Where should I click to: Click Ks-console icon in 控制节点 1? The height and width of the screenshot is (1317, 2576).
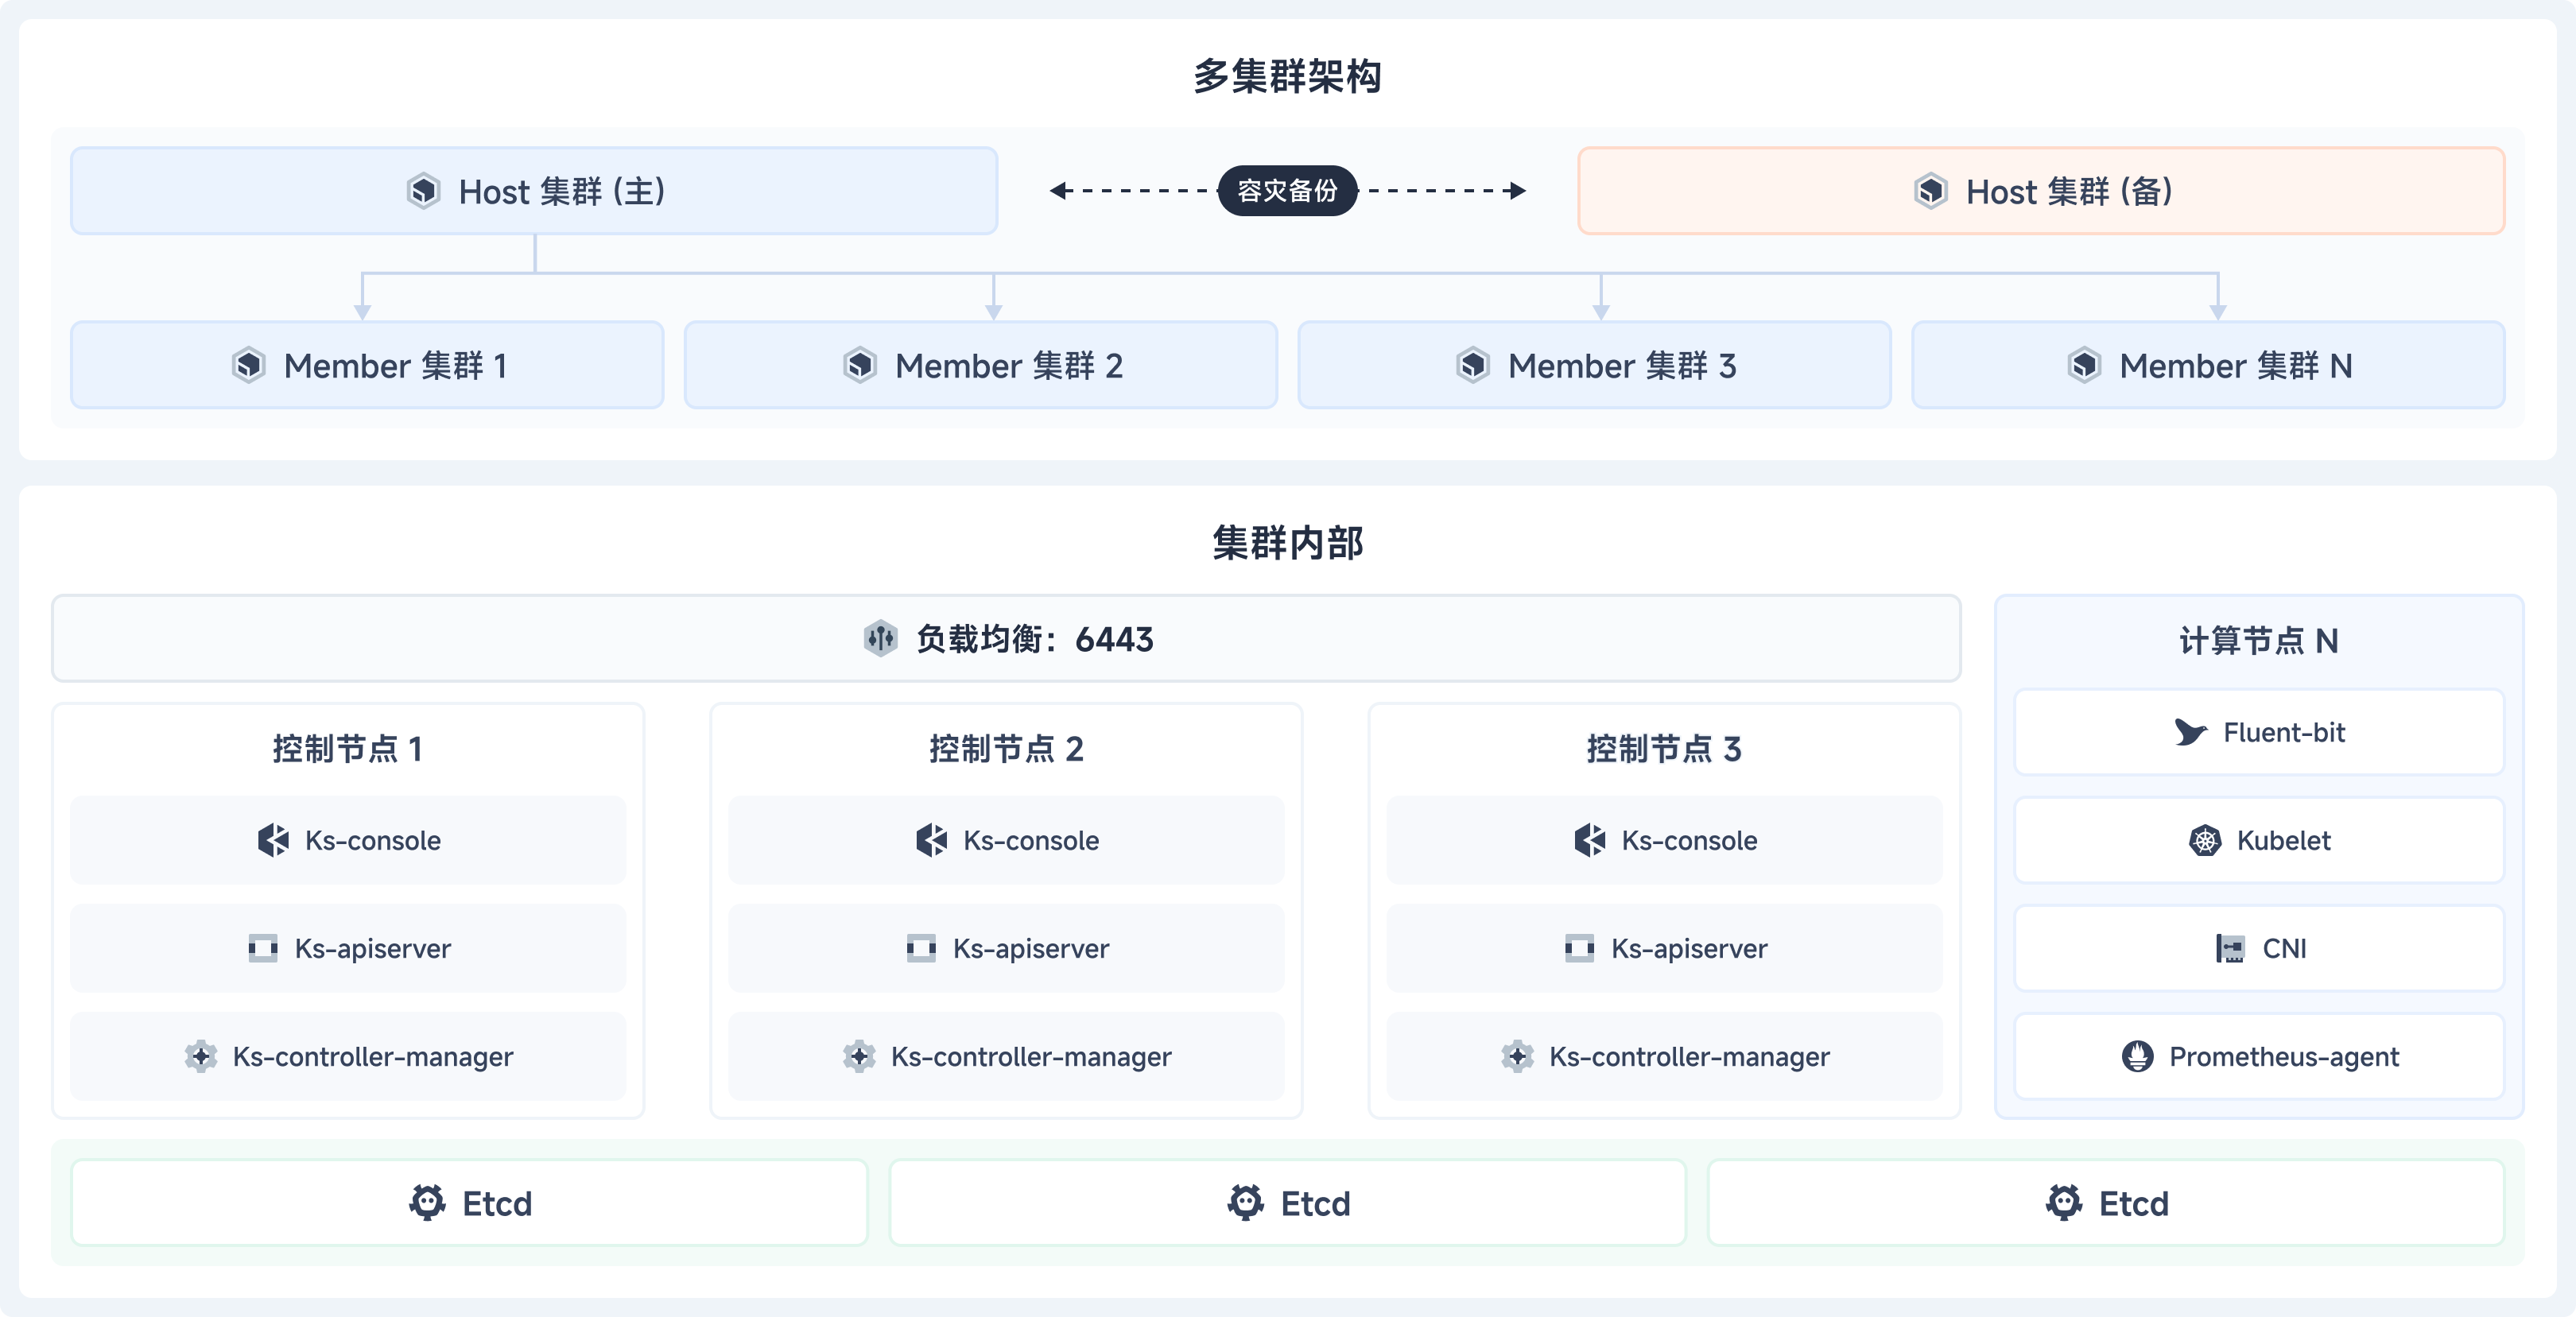click(x=273, y=840)
